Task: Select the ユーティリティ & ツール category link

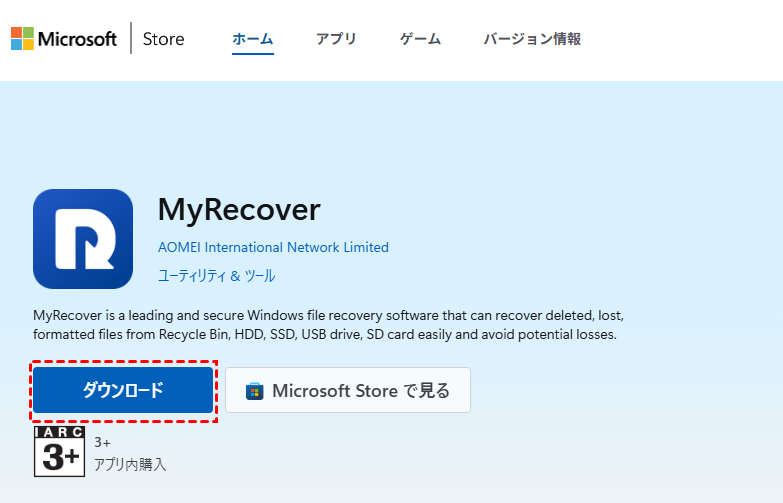Action: tap(216, 275)
